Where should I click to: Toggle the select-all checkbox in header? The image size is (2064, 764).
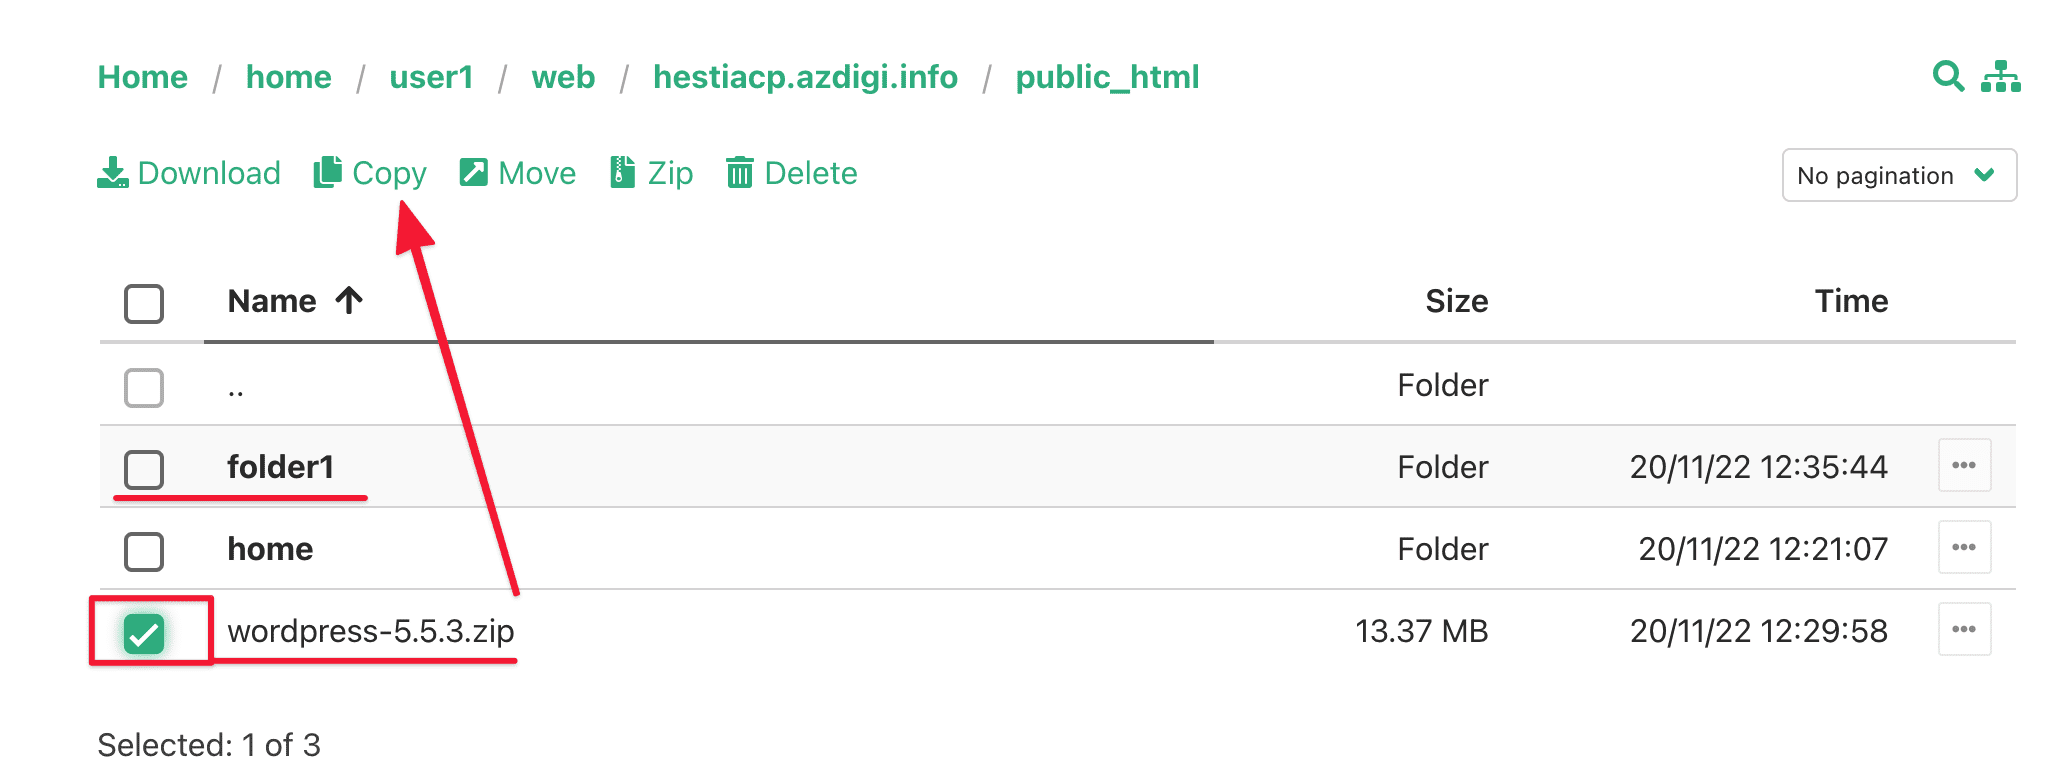144,304
